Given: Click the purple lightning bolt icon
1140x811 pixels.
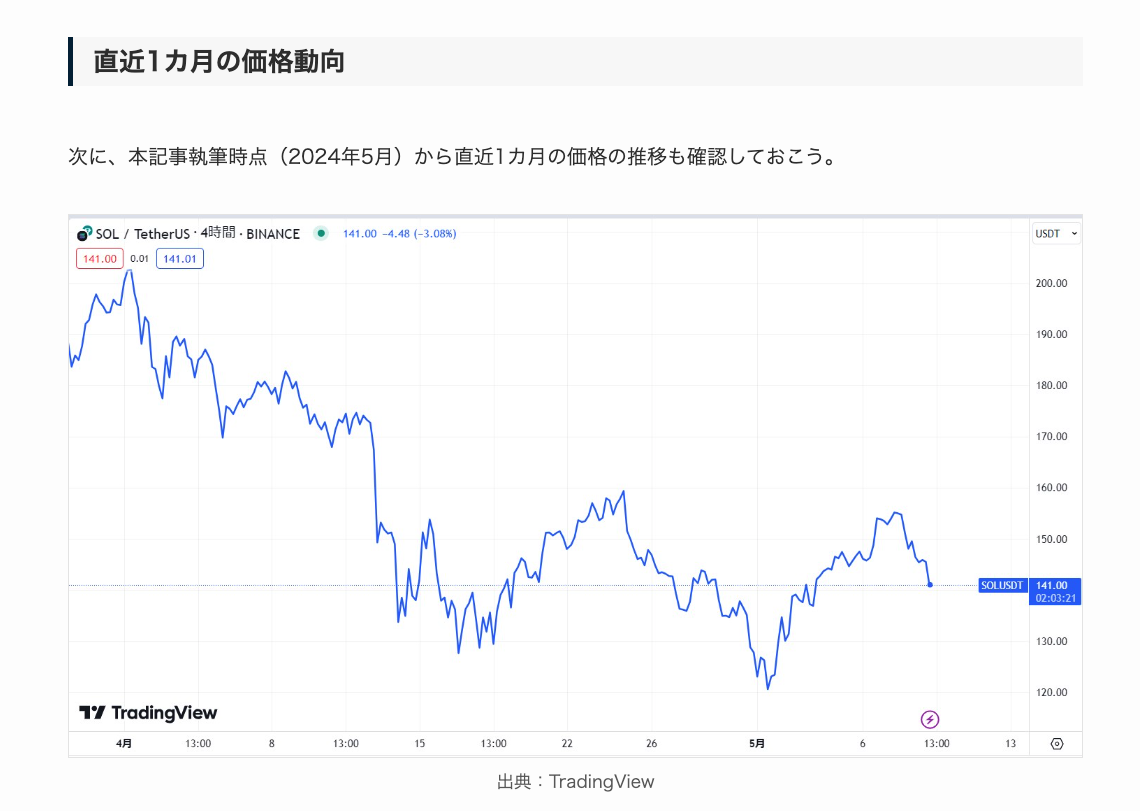Looking at the screenshot, I should tap(930, 719).
